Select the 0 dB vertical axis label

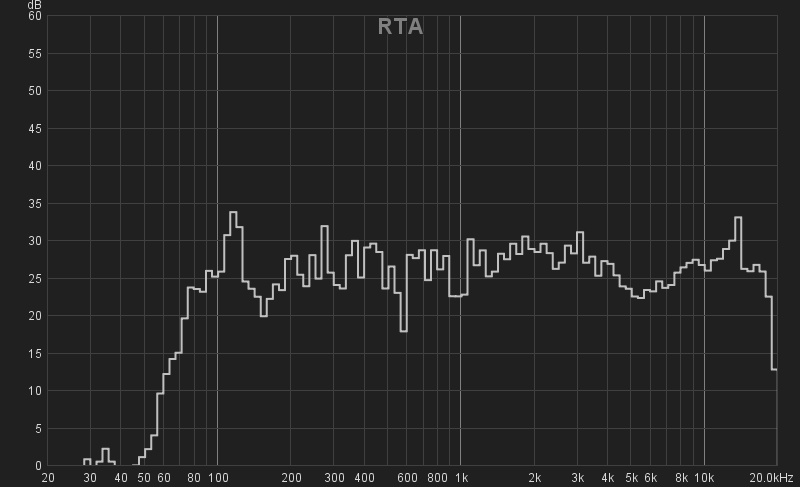click(38, 466)
